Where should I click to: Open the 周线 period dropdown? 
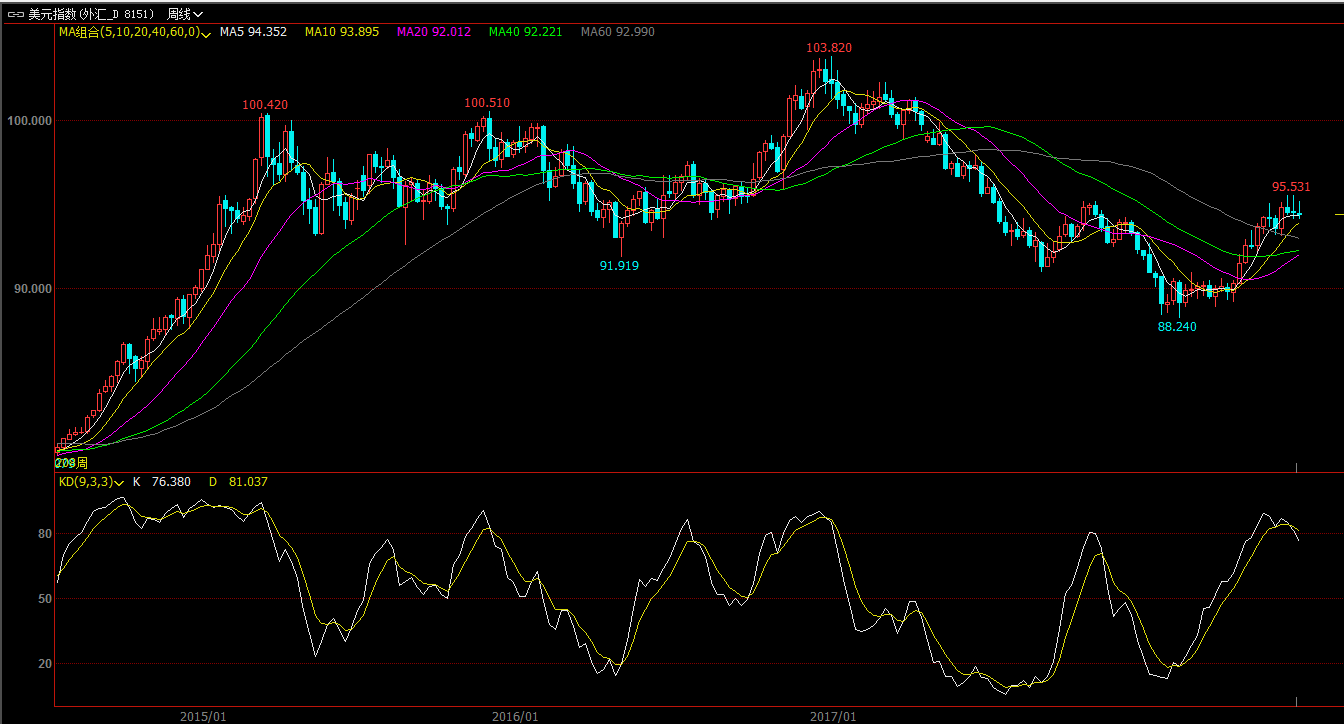(185, 14)
